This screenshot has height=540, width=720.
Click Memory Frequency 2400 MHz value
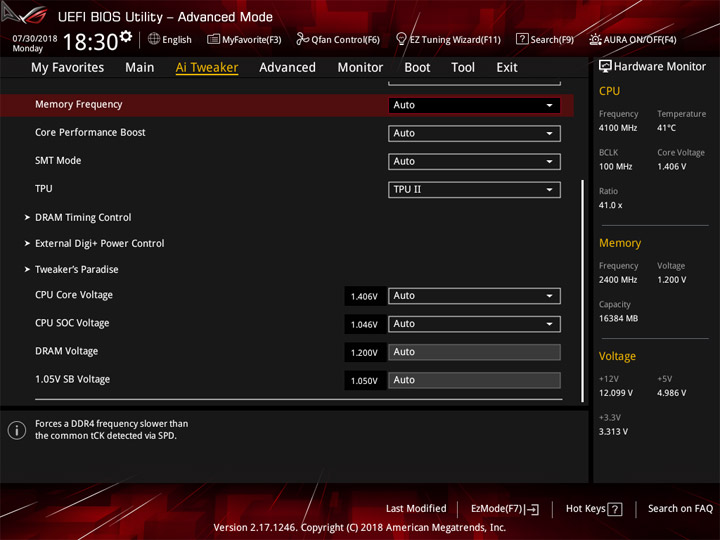pyautogui.click(x=618, y=280)
